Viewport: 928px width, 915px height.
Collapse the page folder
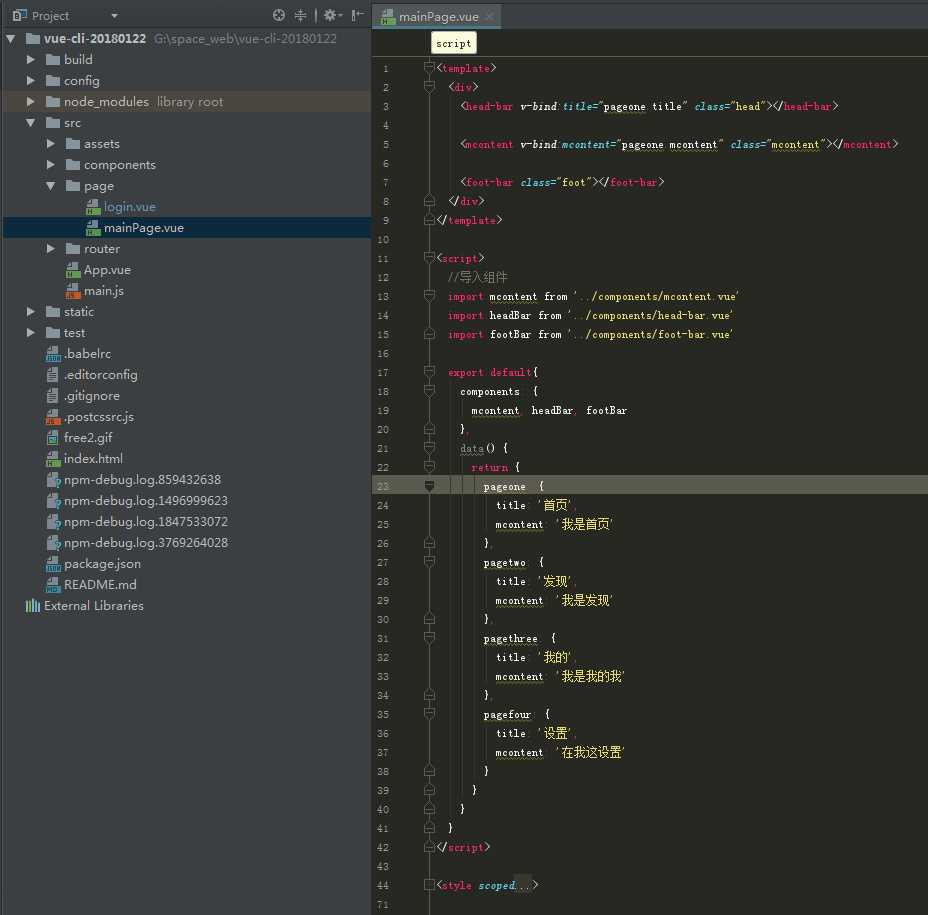(x=50, y=186)
